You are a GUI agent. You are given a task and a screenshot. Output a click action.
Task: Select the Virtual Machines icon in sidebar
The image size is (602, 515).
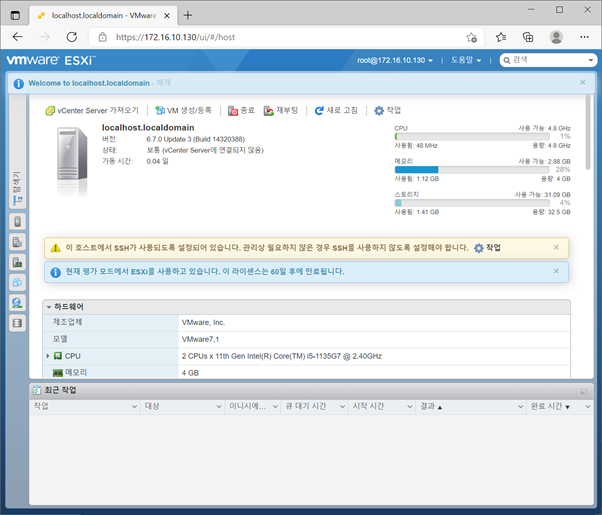pyautogui.click(x=17, y=283)
